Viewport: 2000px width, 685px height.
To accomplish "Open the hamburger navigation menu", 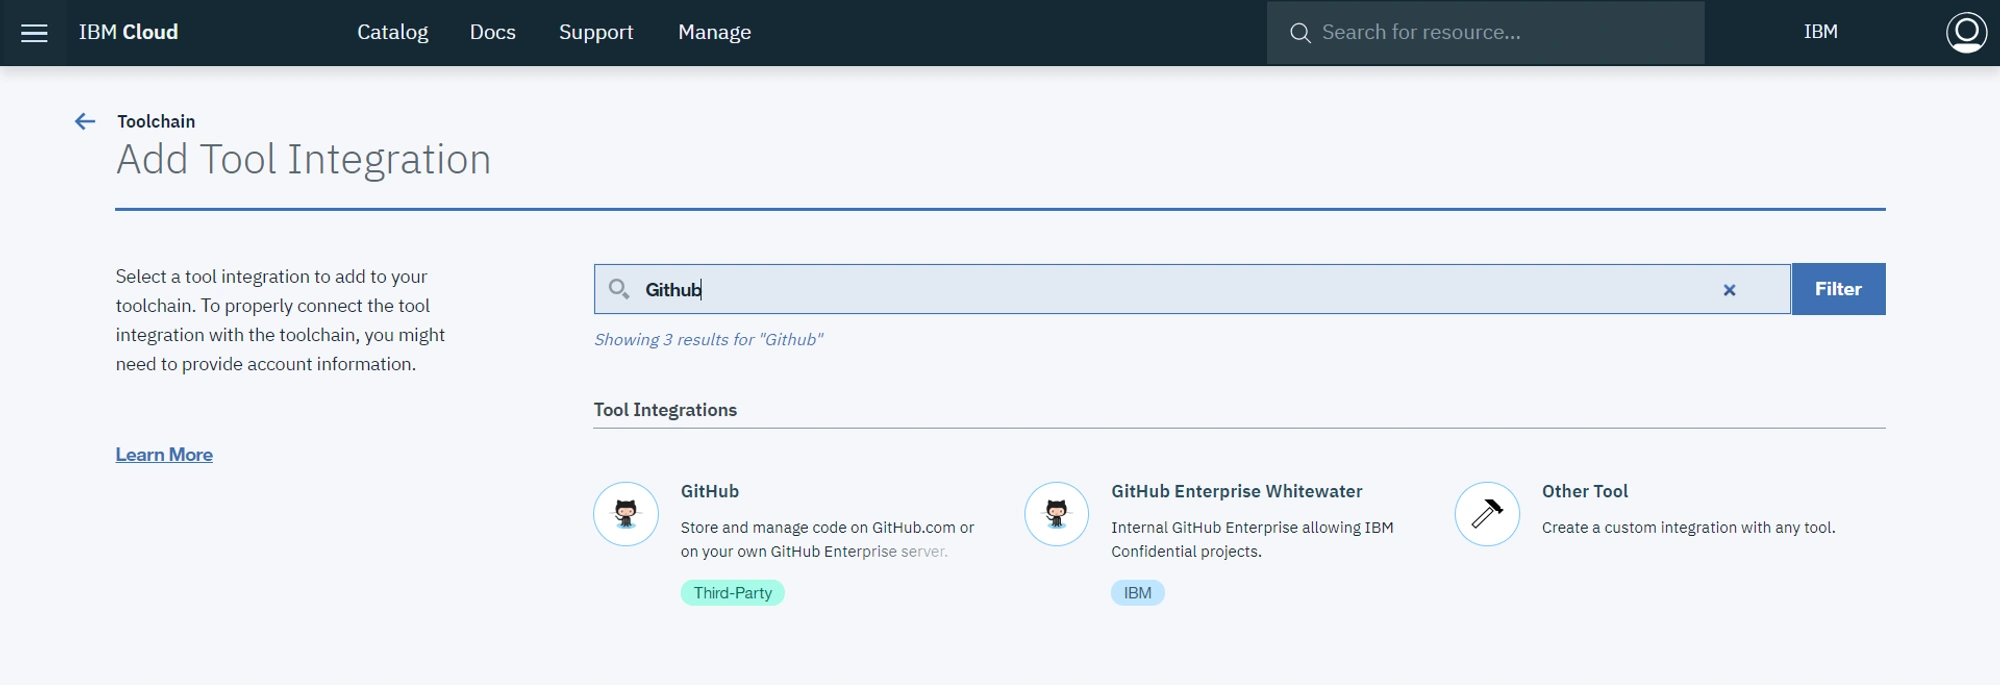I will coord(34,33).
